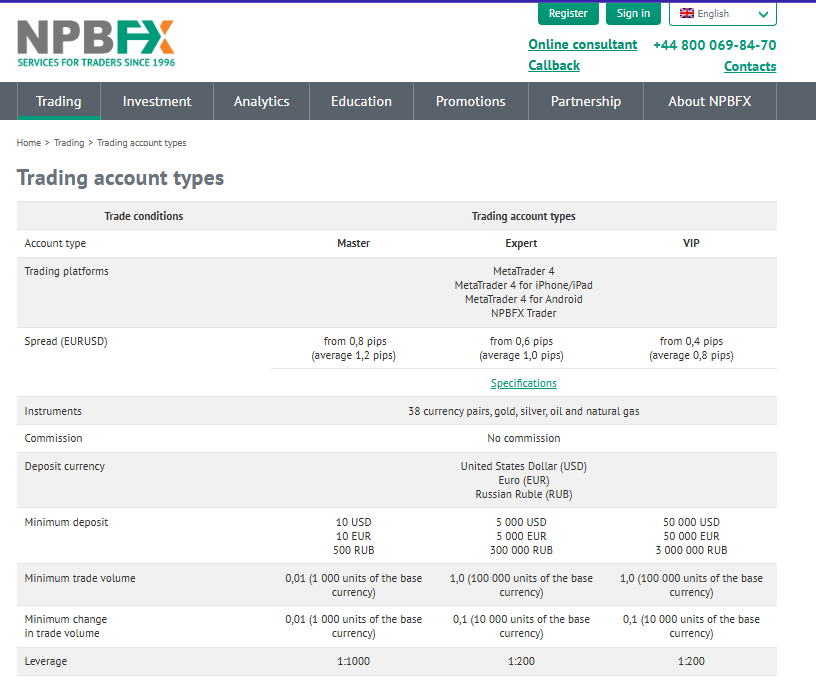Click the Trade conditions table header
This screenshot has width=816, height=683.
[x=144, y=216]
